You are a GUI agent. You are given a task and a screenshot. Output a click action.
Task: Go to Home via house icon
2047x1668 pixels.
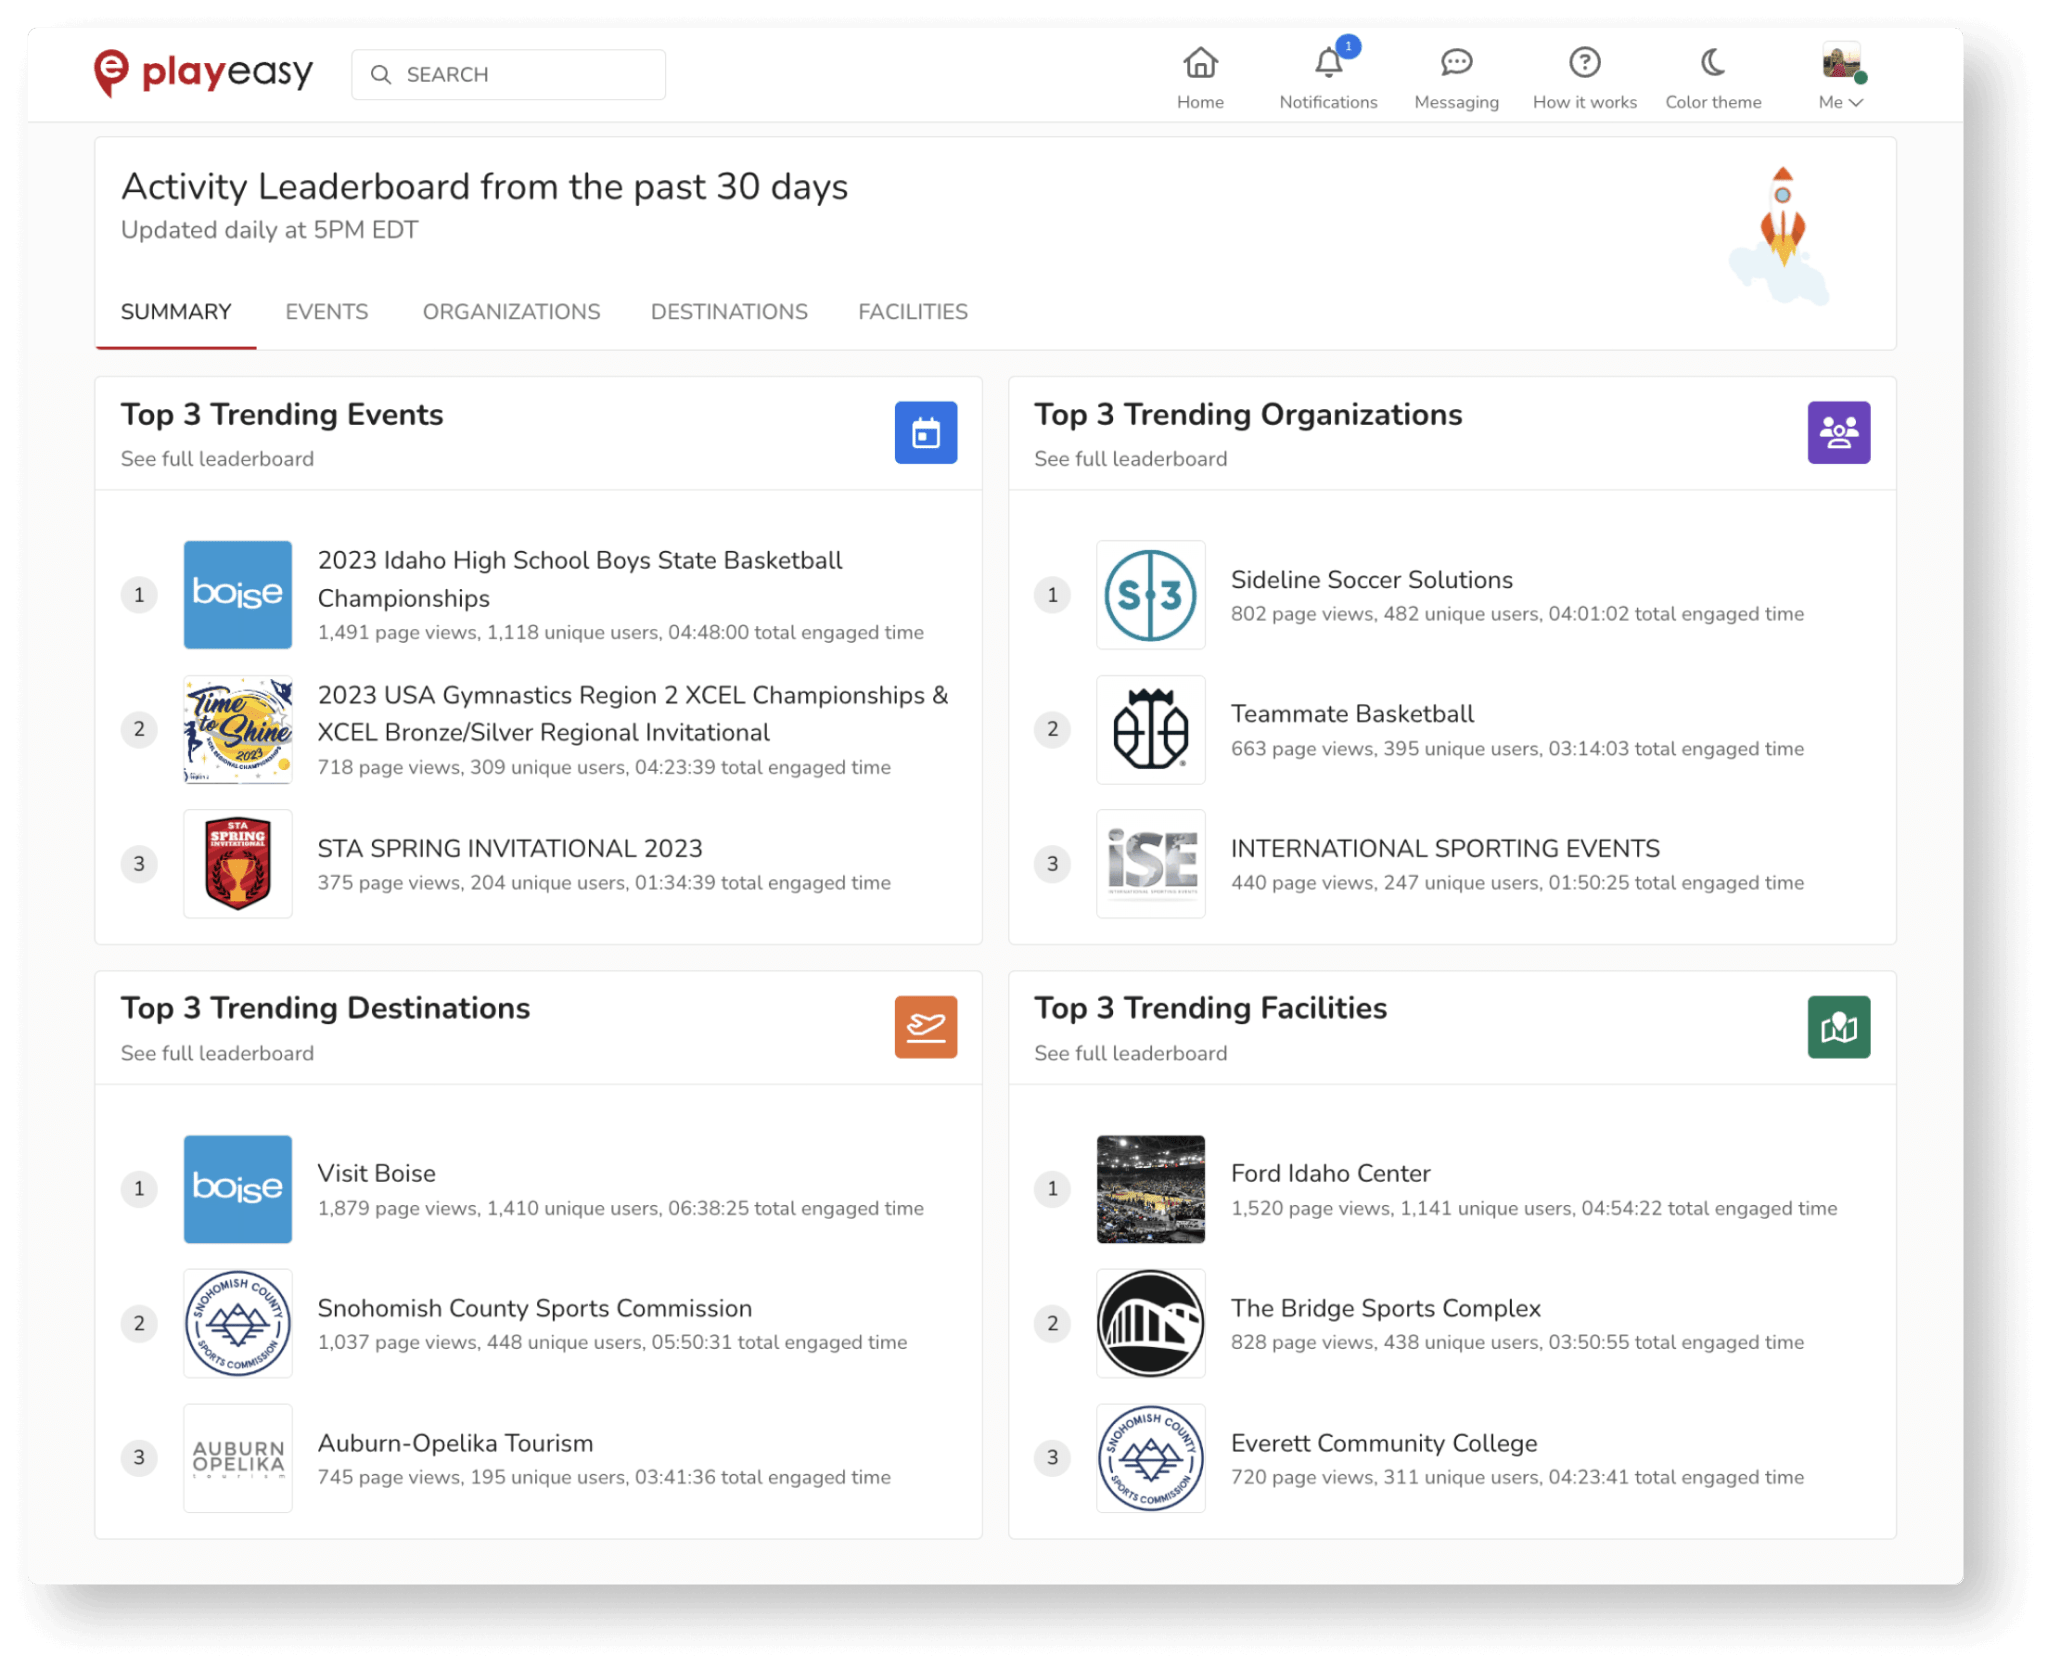(x=1199, y=64)
